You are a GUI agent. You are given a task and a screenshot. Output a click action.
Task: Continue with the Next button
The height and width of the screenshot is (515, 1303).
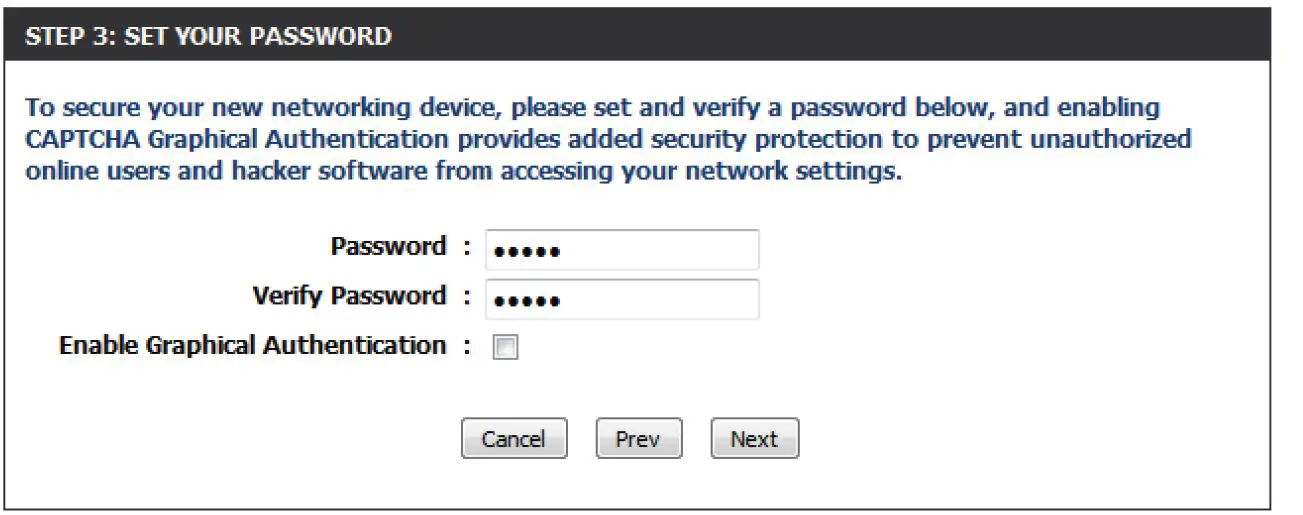click(x=754, y=439)
